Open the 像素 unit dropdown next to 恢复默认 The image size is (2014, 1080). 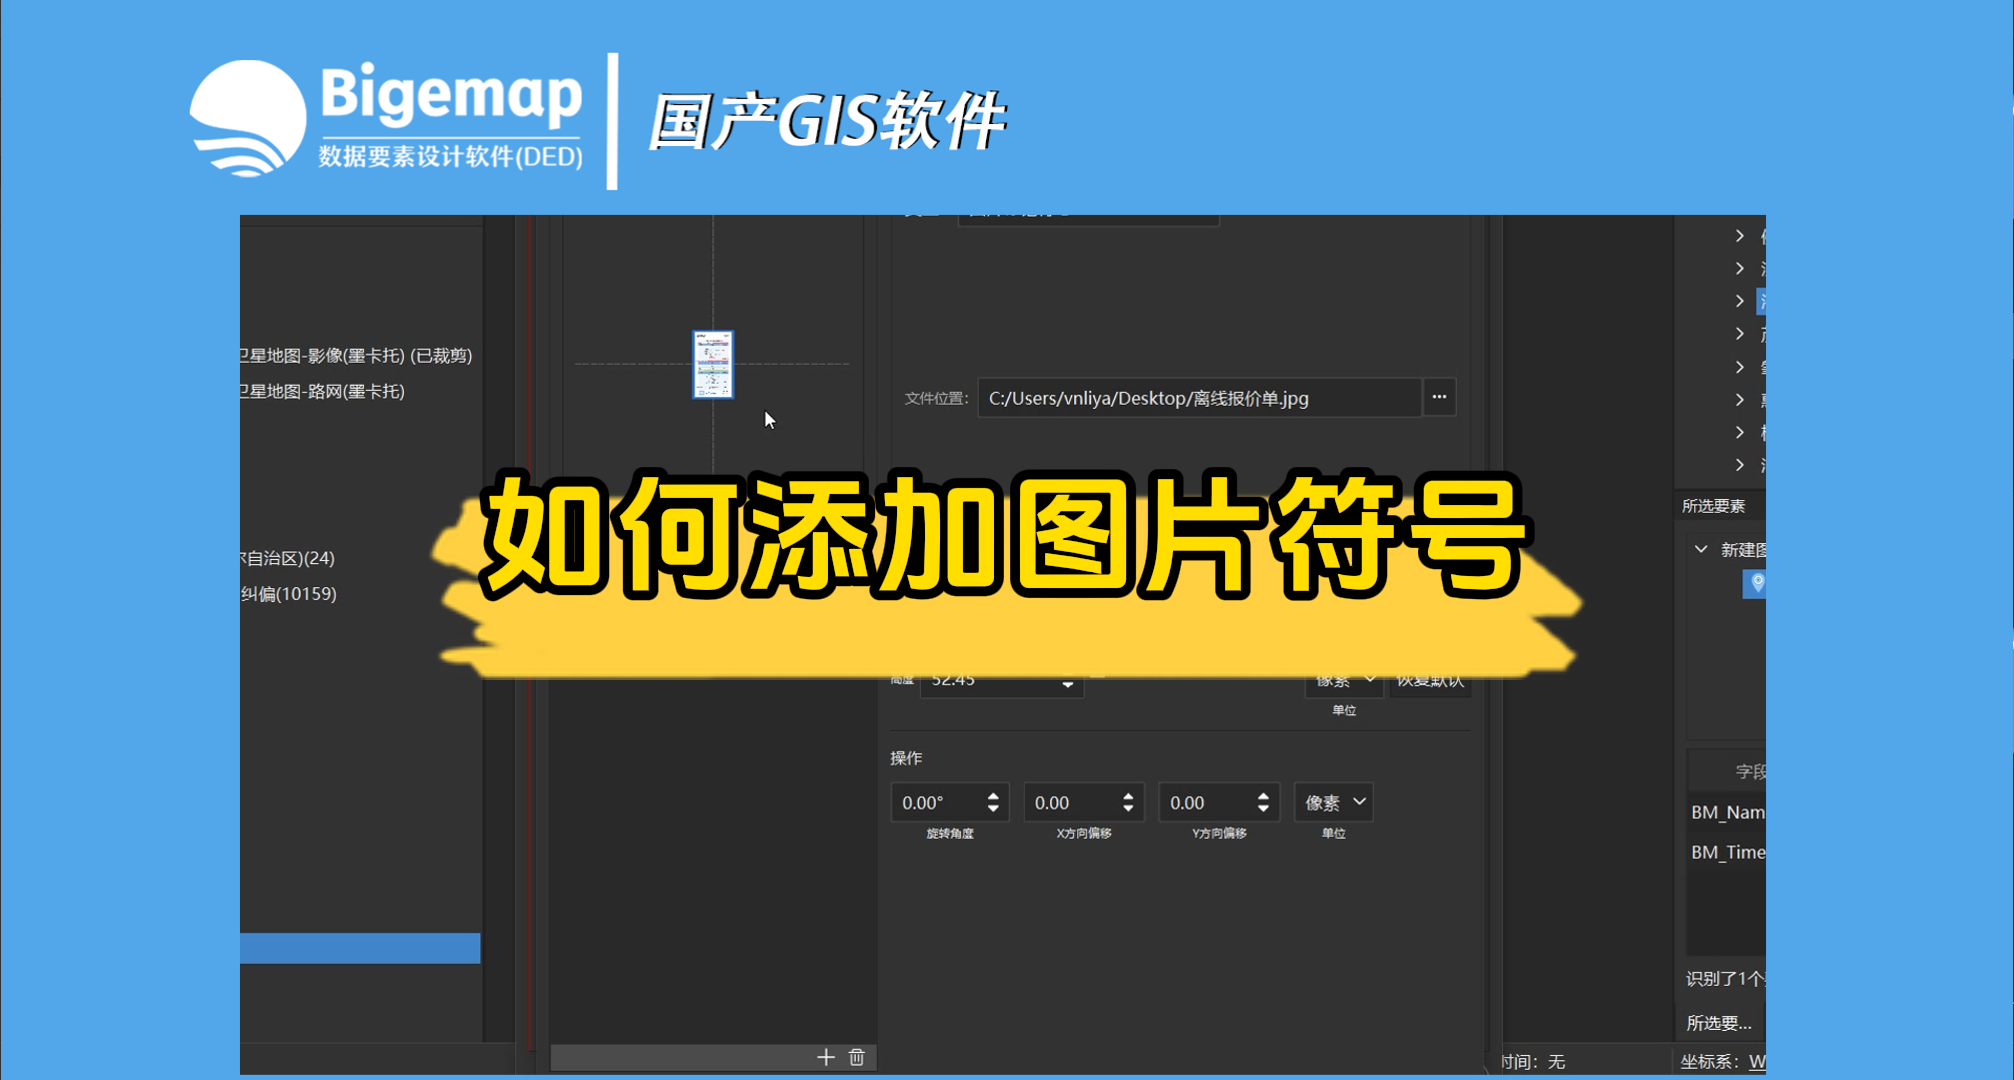1343,680
